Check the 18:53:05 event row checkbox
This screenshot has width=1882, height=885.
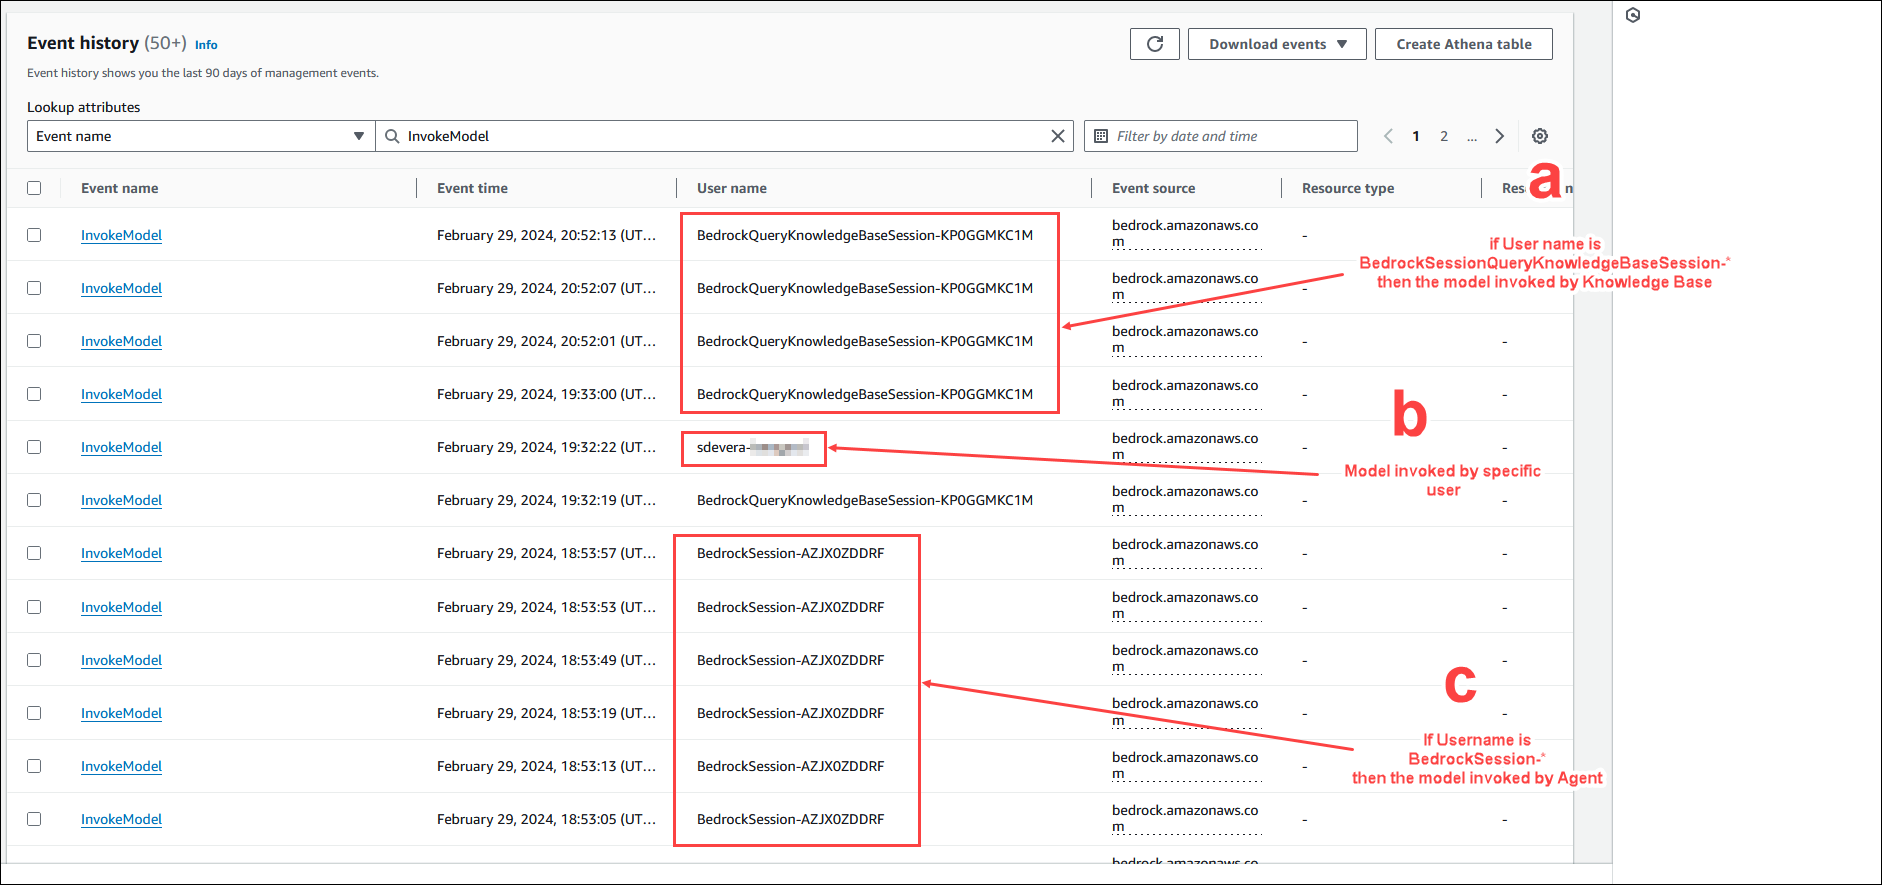(x=34, y=819)
